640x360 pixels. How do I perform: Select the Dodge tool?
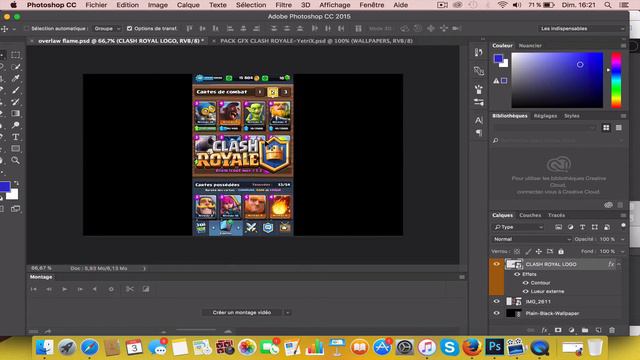point(16,125)
